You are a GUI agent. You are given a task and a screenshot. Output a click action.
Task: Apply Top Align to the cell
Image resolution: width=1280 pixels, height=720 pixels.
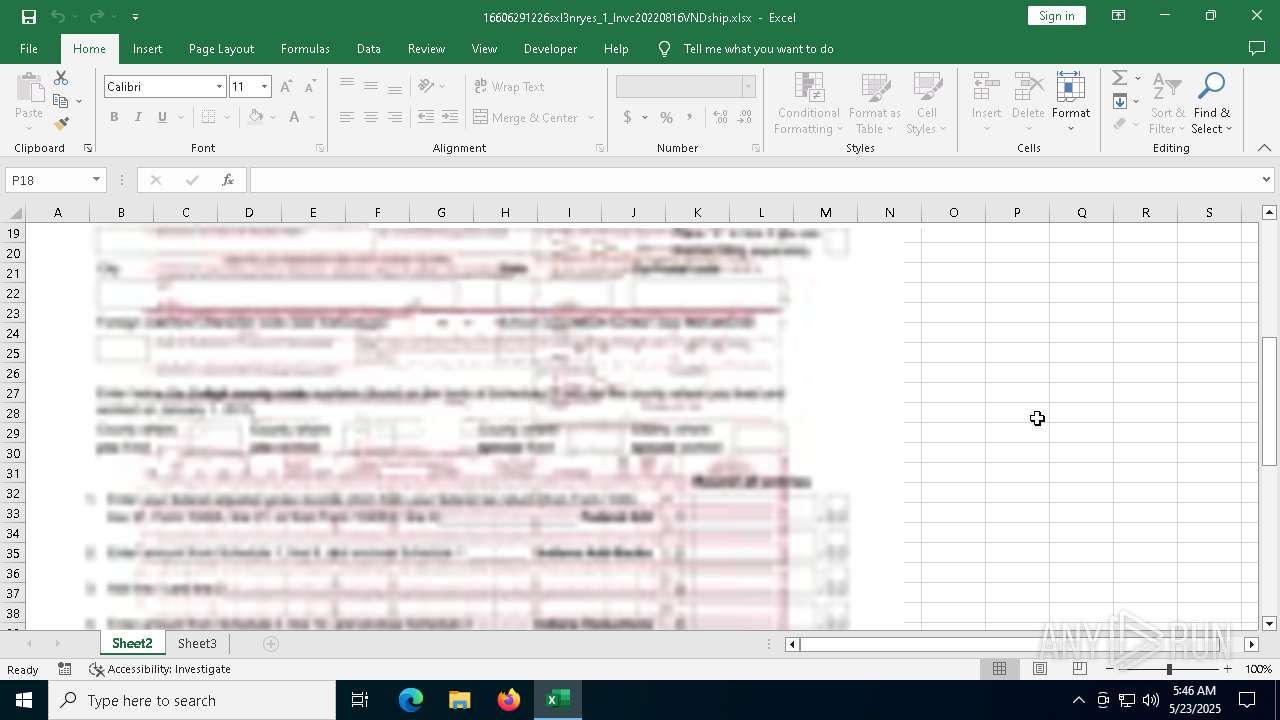pos(347,86)
